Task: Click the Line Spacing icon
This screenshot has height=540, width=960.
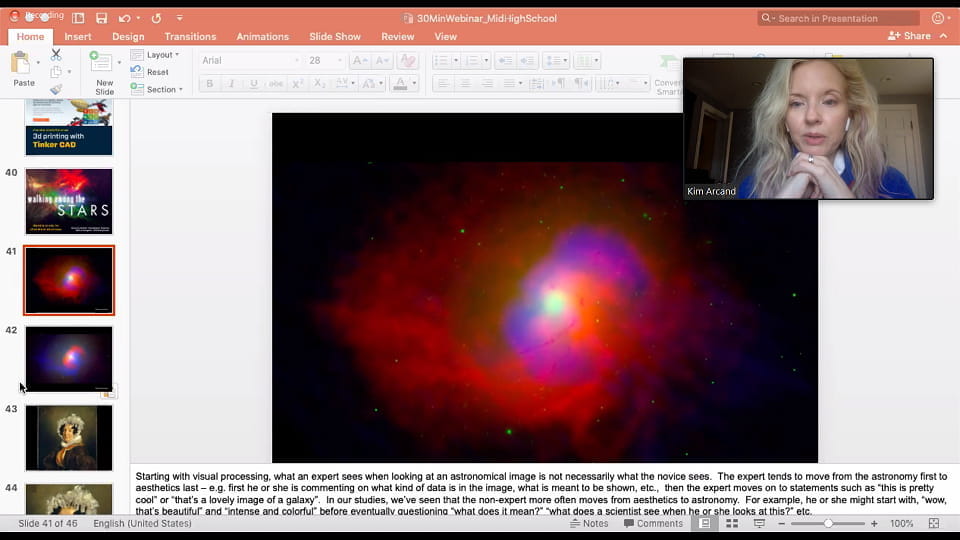Action: pyautogui.click(x=553, y=60)
